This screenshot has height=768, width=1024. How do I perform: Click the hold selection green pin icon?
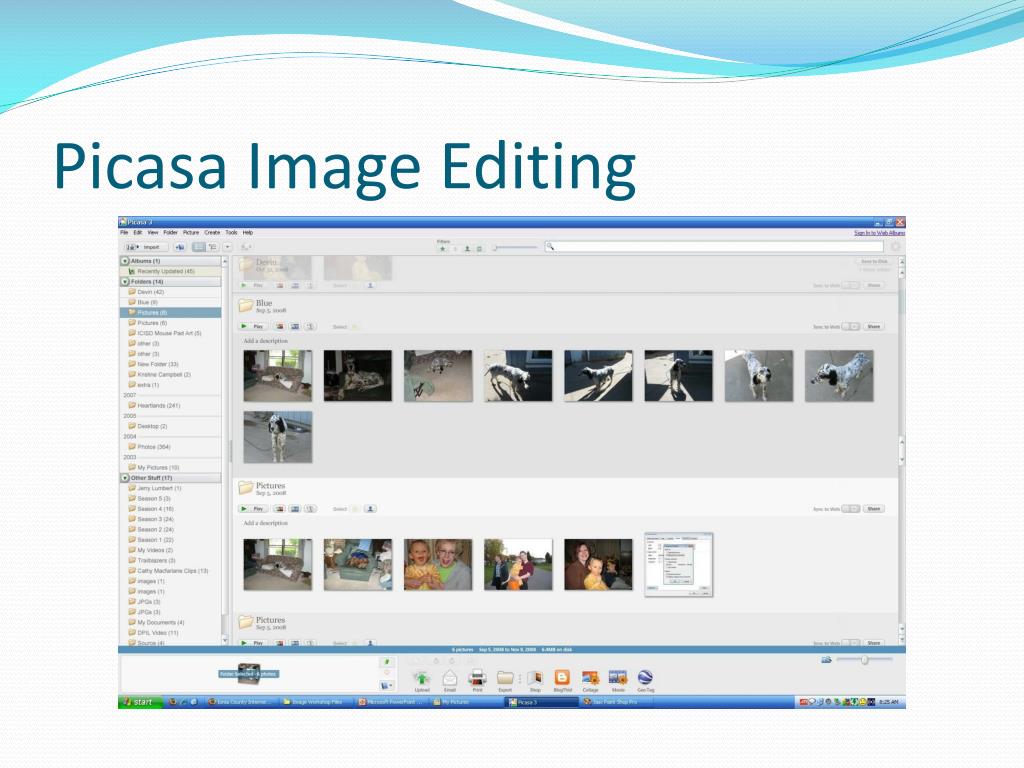coord(386,662)
